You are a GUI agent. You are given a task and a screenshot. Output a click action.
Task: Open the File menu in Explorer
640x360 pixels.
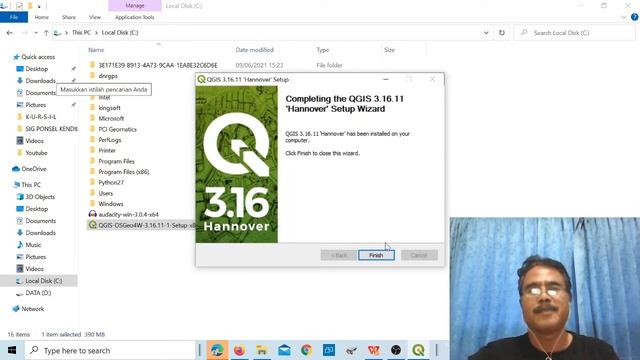[x=14, y=17]
